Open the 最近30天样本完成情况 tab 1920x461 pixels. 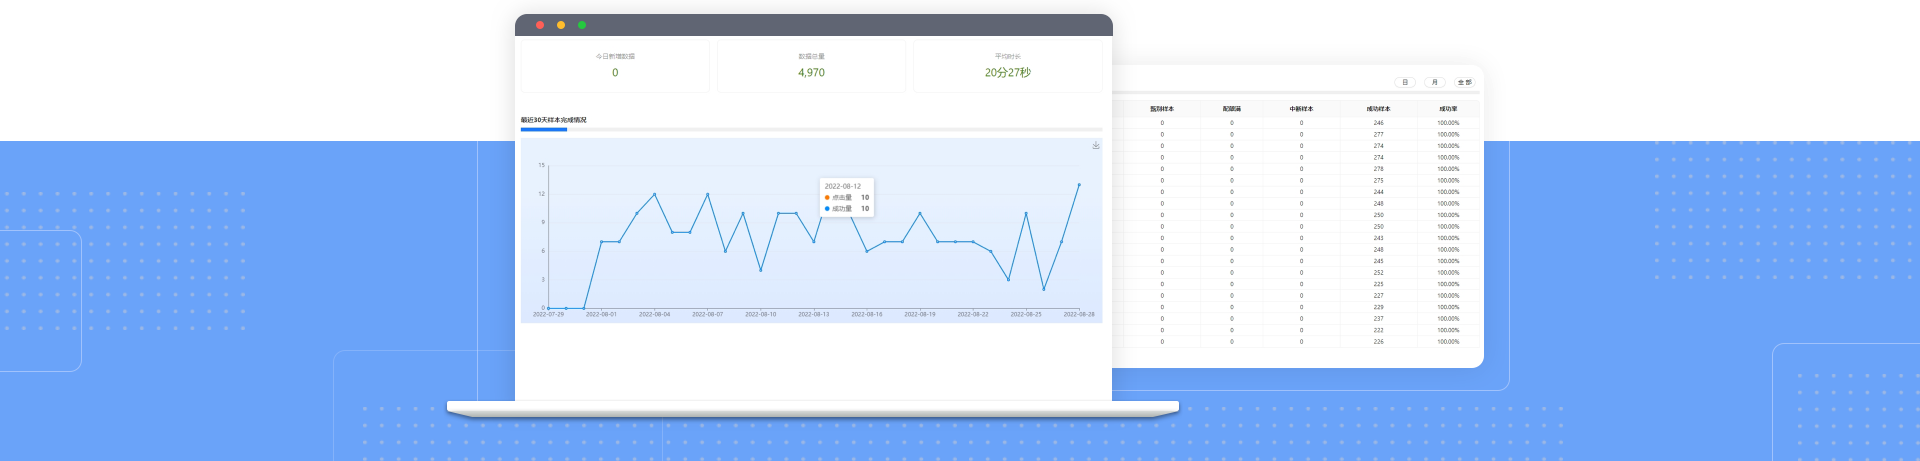click(x=554, y=120)
